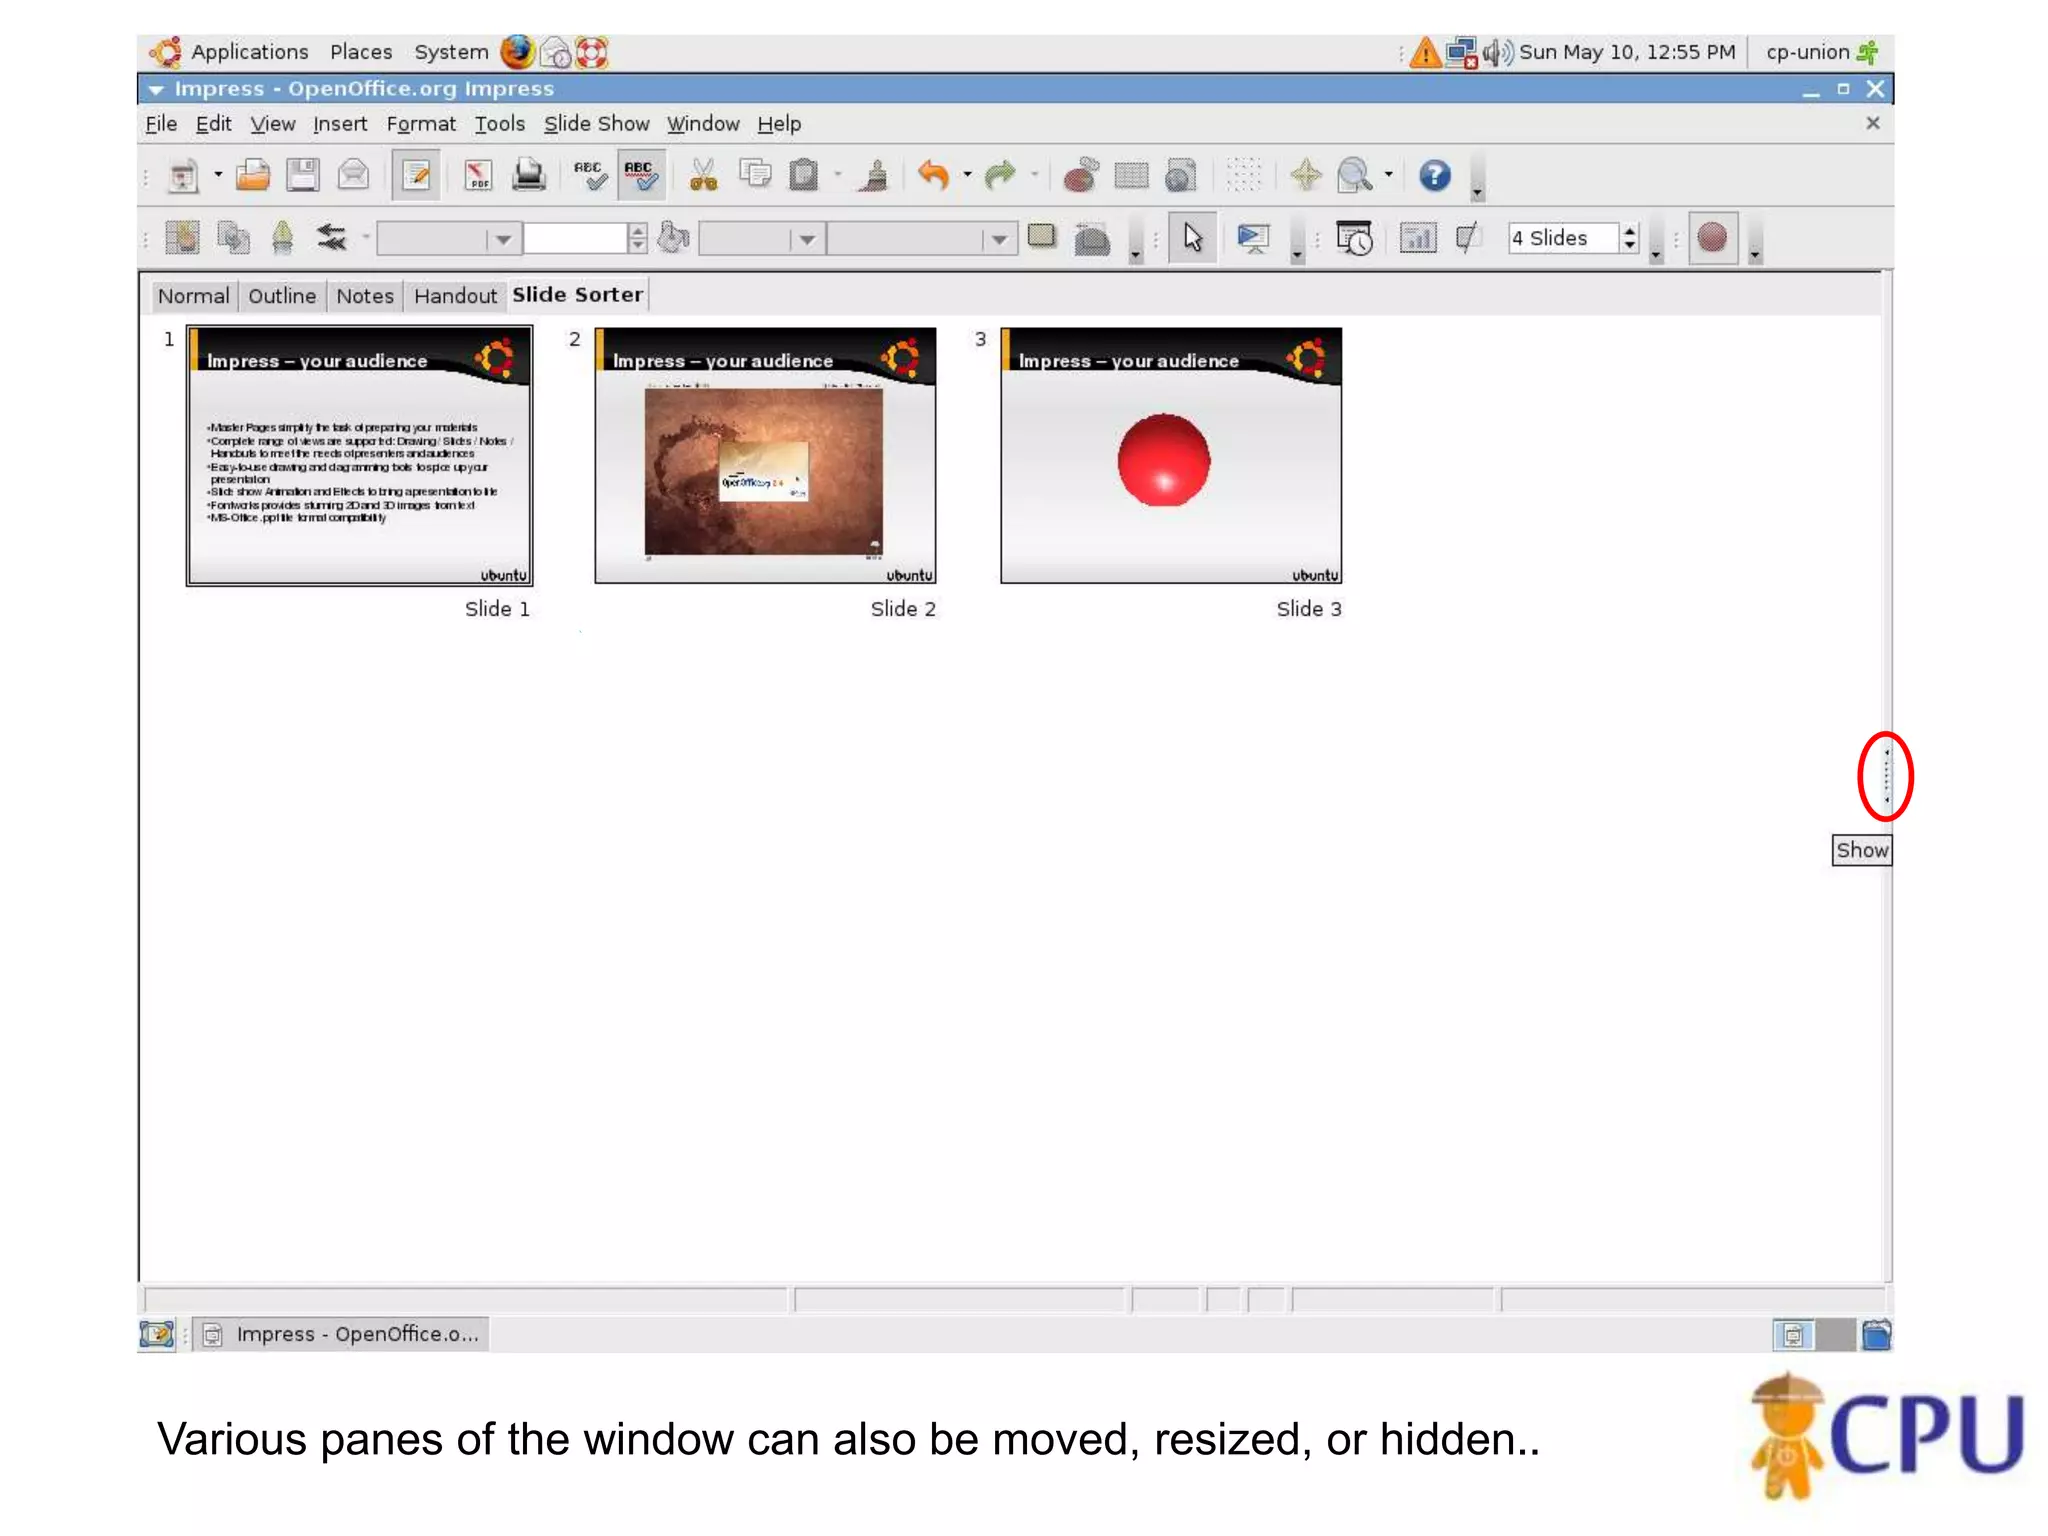This screenshot has height=1536, width=2048.
Task: Toggle the Edit File mode button
Action: [x=416, y=175]
